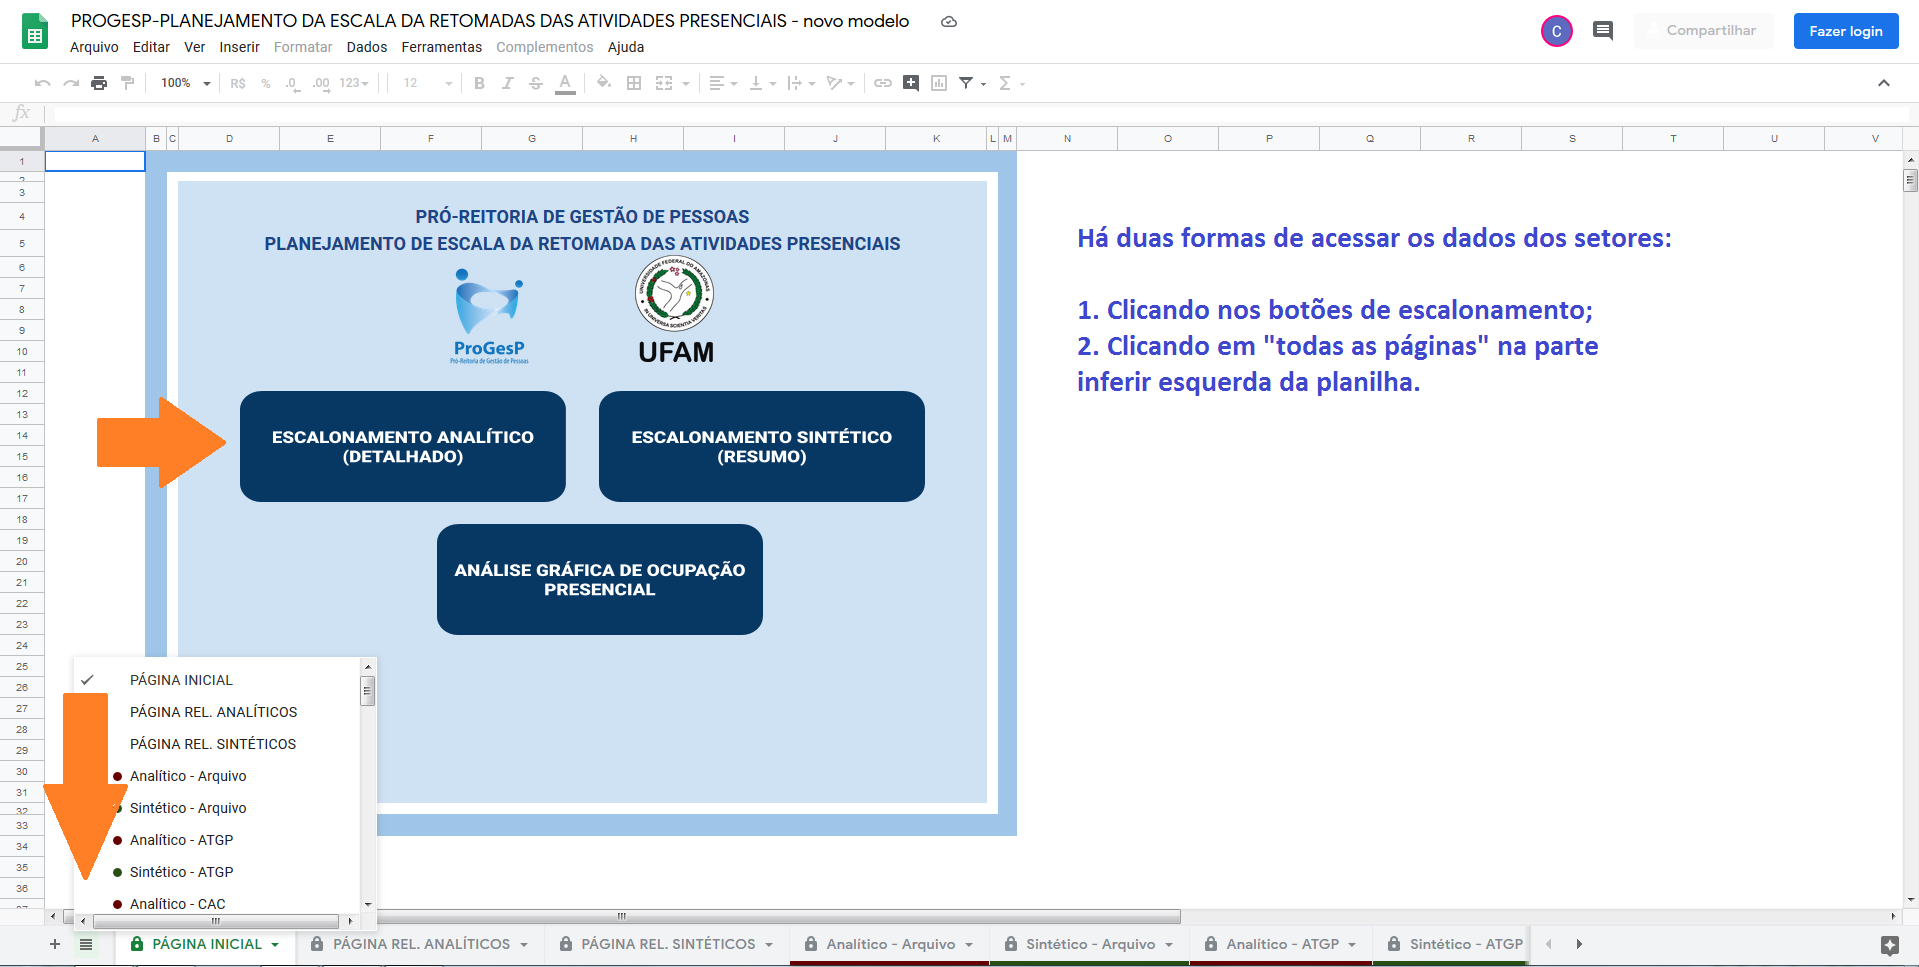
Task: Click Análise Gráfica de Ocupação Presencial button
Action: tap(600, 579)
